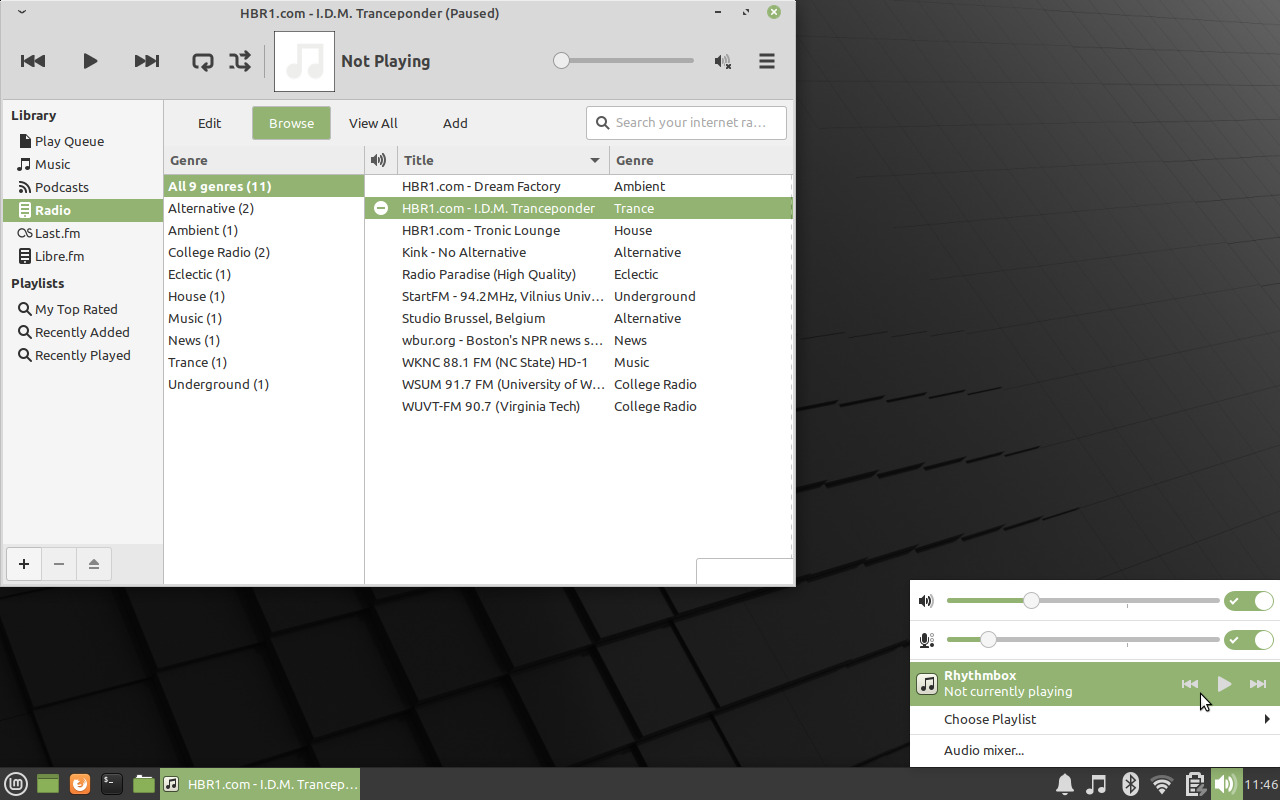Click the View All button

coord(373,123)
